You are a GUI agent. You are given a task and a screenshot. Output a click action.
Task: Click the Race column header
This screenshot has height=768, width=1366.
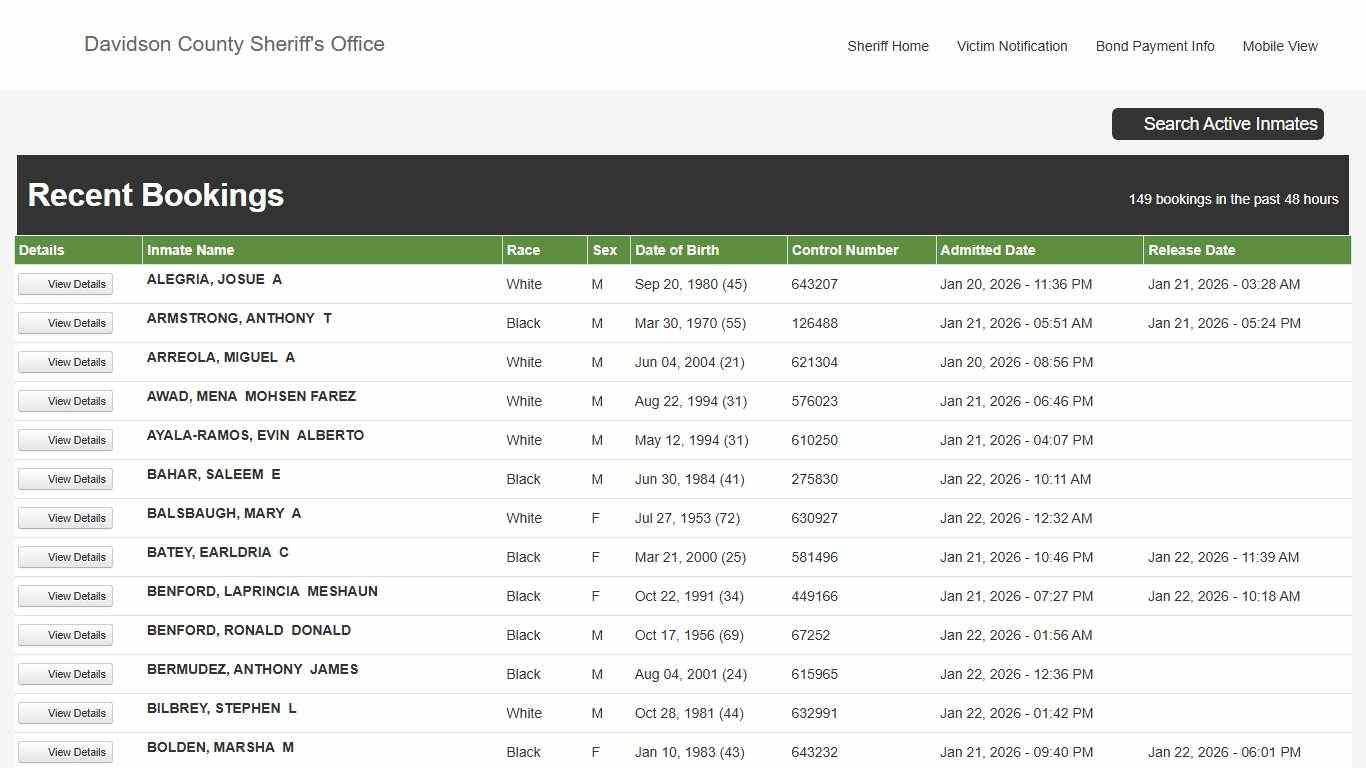coord(523,250)
